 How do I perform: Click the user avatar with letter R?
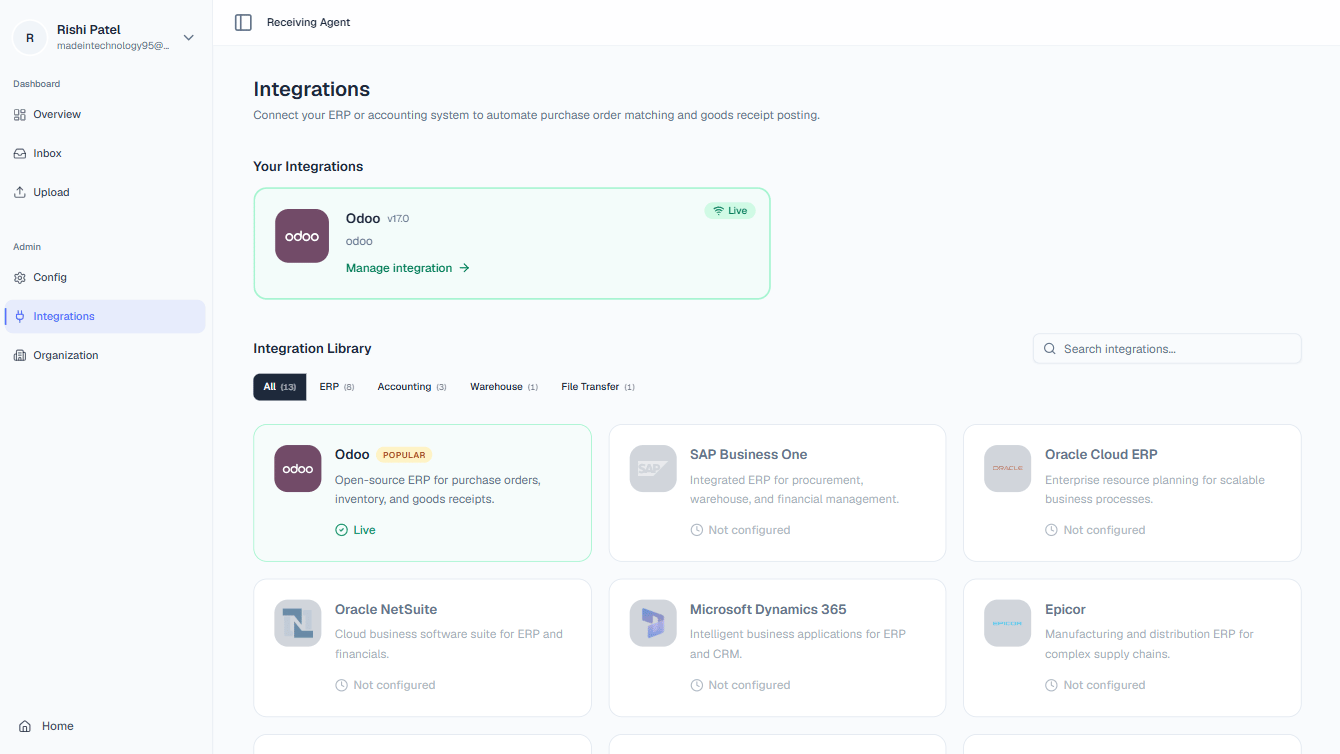point(29,38)
